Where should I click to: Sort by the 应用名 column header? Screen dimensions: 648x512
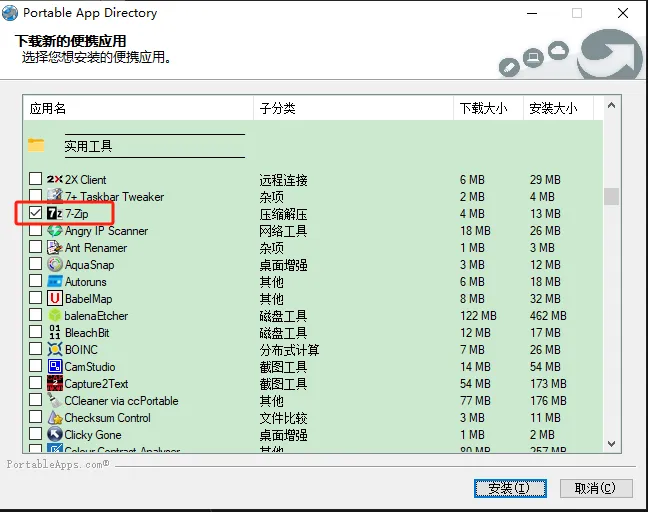[x=138, y=108]
